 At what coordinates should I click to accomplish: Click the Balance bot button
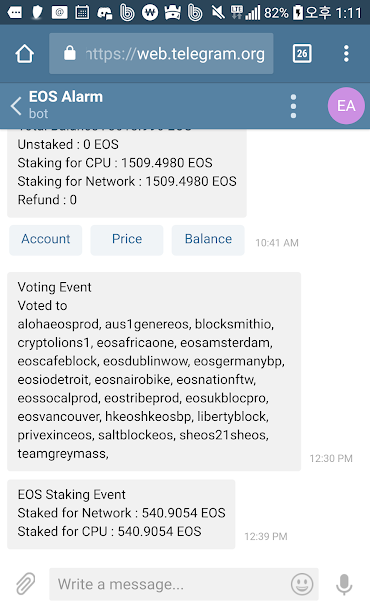point(208,240)
